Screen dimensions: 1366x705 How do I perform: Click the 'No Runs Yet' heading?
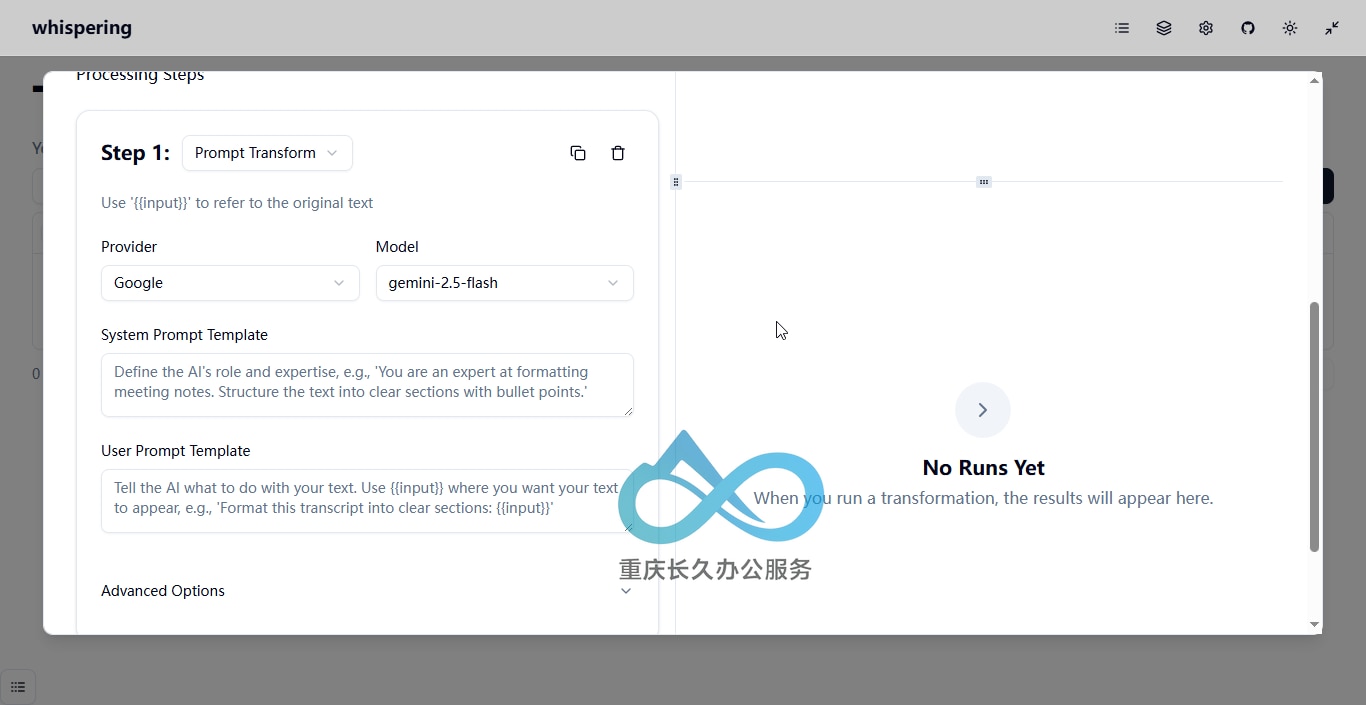(984, 468)
